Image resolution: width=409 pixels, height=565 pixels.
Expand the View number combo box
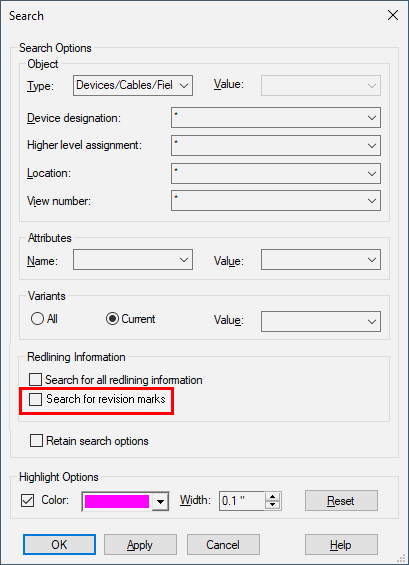(x=276, y=201)
